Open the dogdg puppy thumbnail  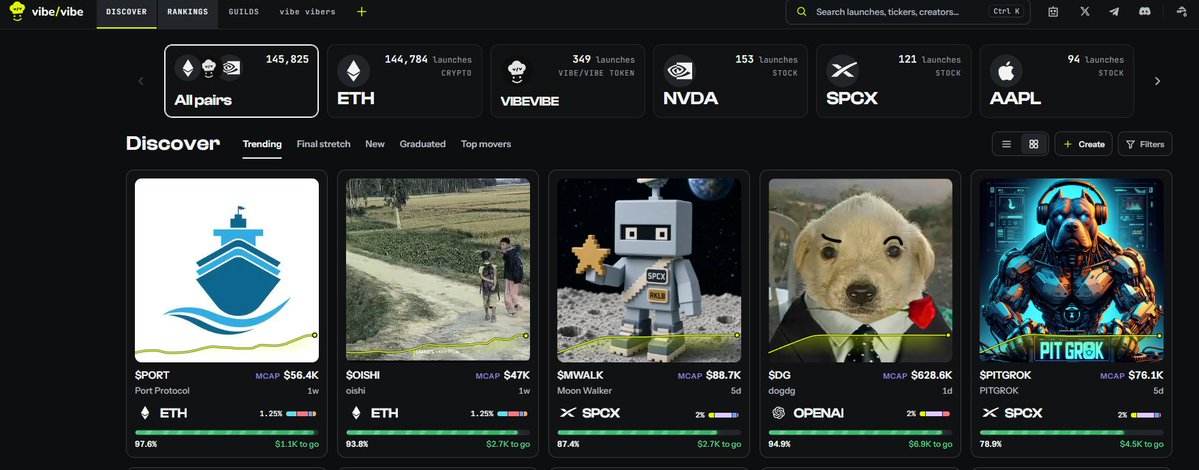(860, 270)
